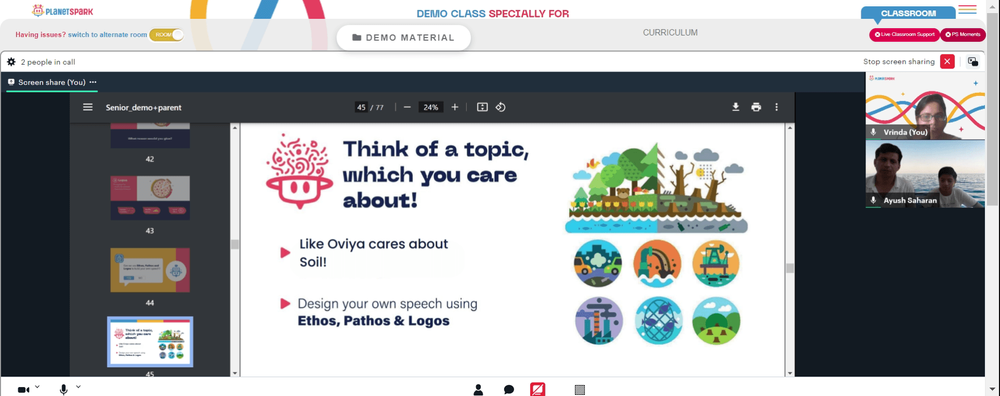
Task: Click the Senior_demo+parent file title
Action: click(x=143, y=107)
